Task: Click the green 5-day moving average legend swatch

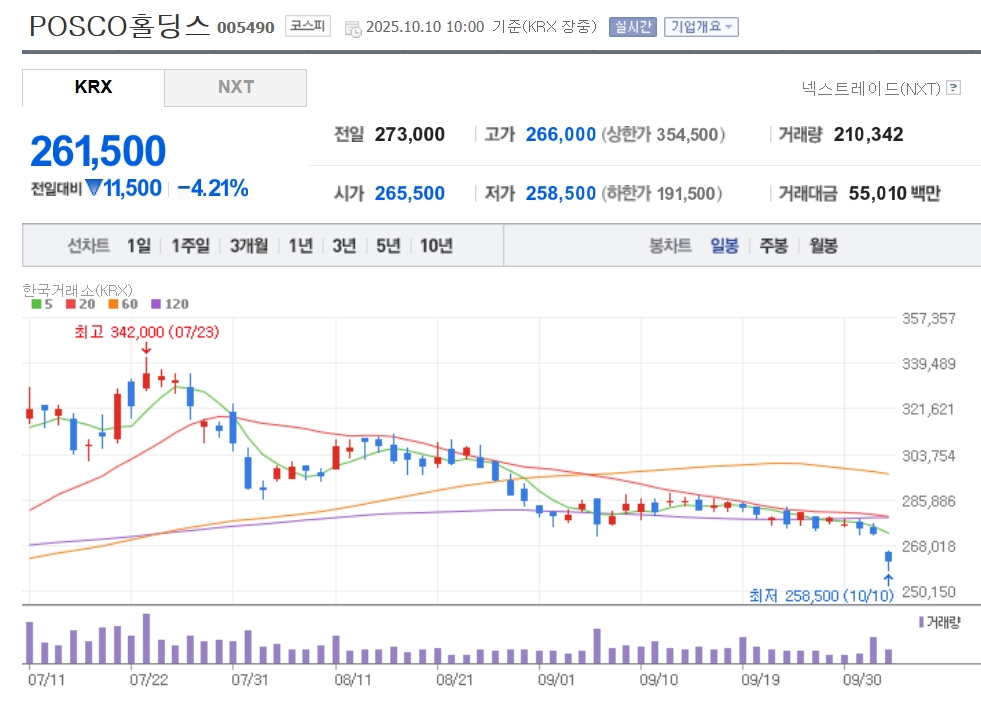Action: tap(36, 304)
